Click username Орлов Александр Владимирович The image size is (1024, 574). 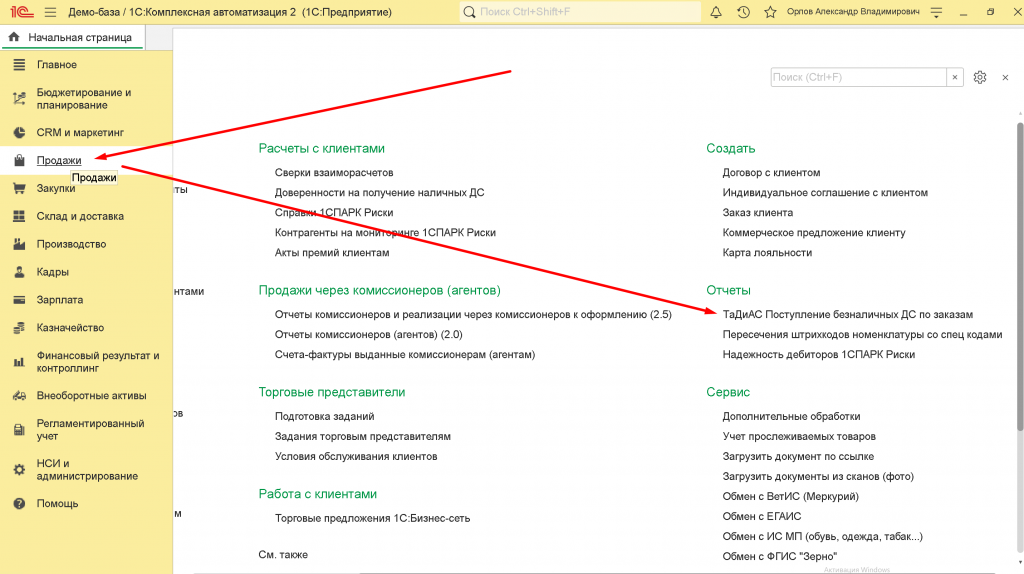tap(853, 12)
